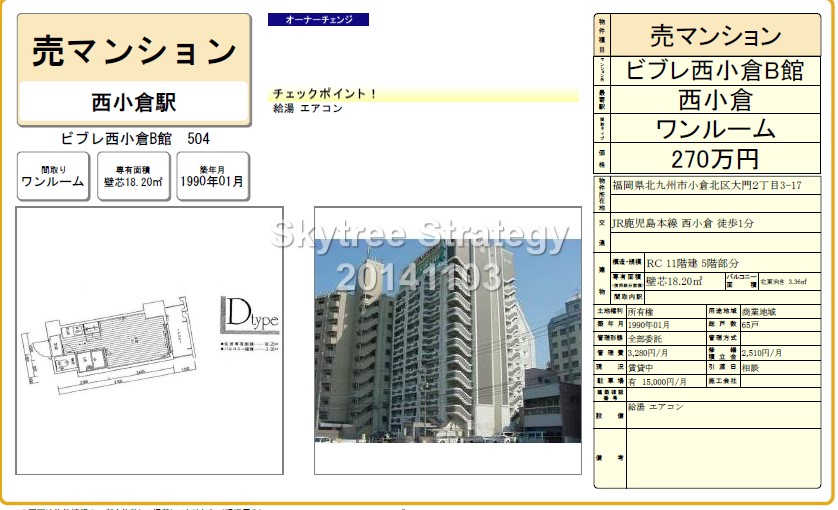Click the 構造・規模 label cell
Image resolution: width=838 pixels, height=510 pixels.
coord(627,262)
